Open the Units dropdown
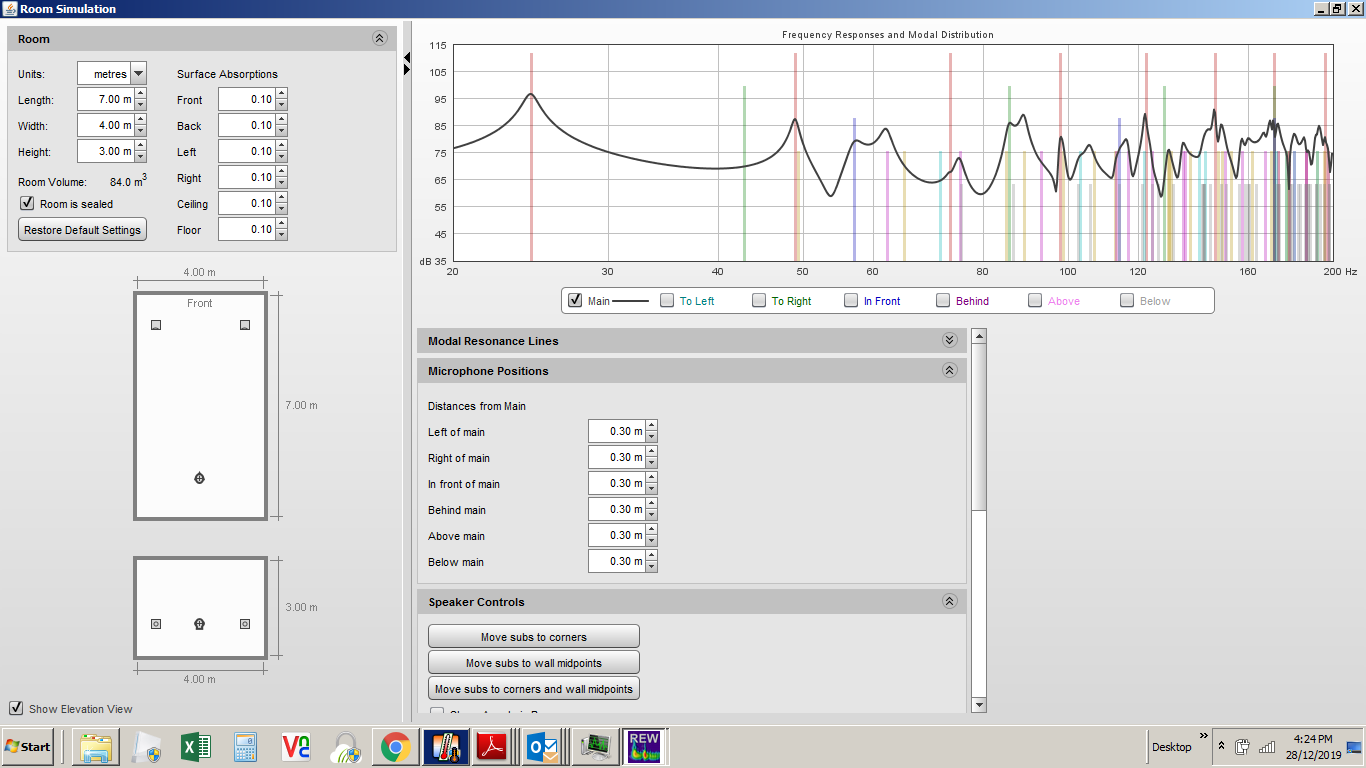1366x768 pixels. coord(138,74)
